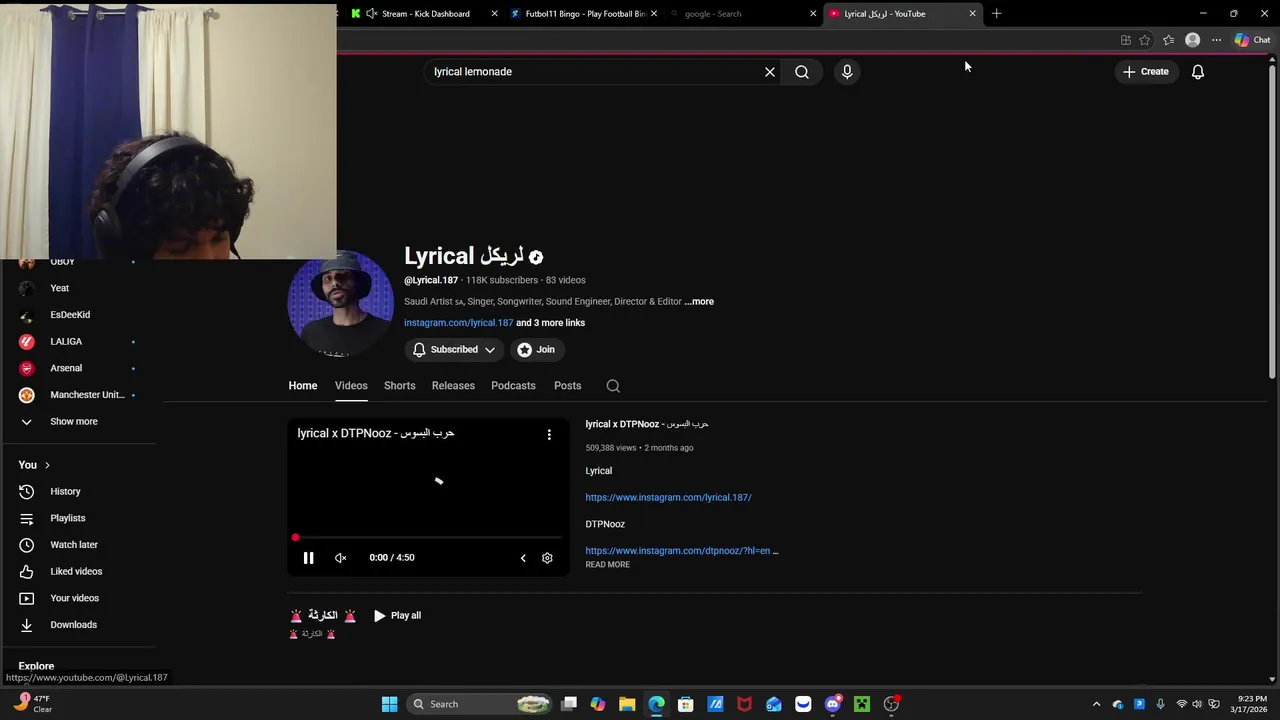Select the Home channel tab

[303, 386]
